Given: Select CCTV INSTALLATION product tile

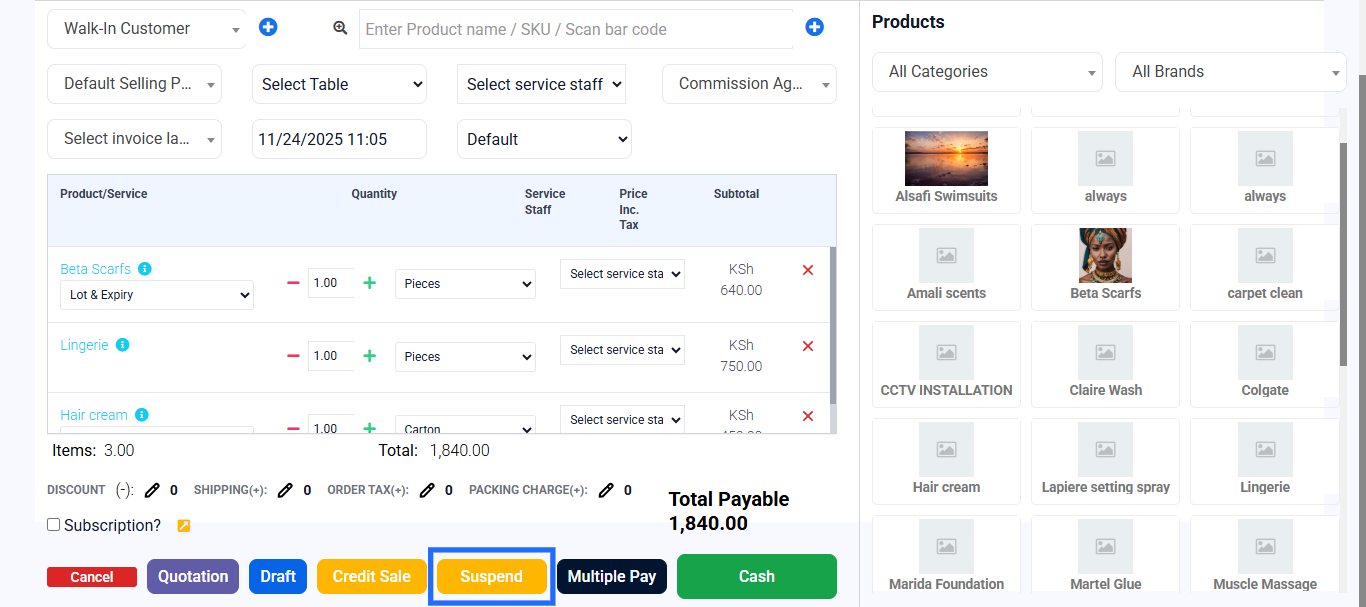Looking at the screenshot, I should pos(946,363).
